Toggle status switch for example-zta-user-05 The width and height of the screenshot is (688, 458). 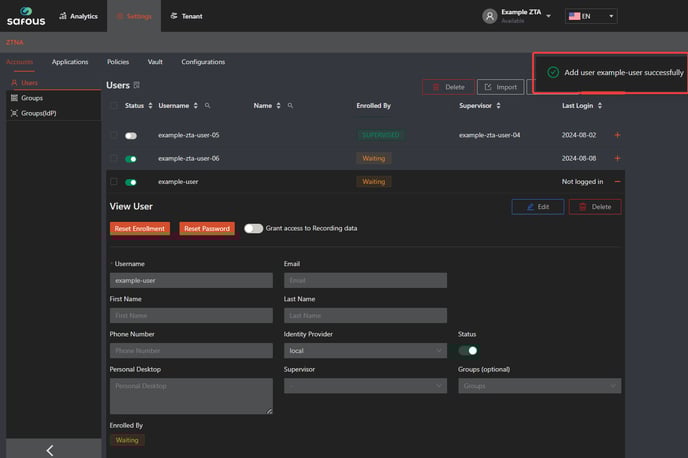[x=131, y=135]
